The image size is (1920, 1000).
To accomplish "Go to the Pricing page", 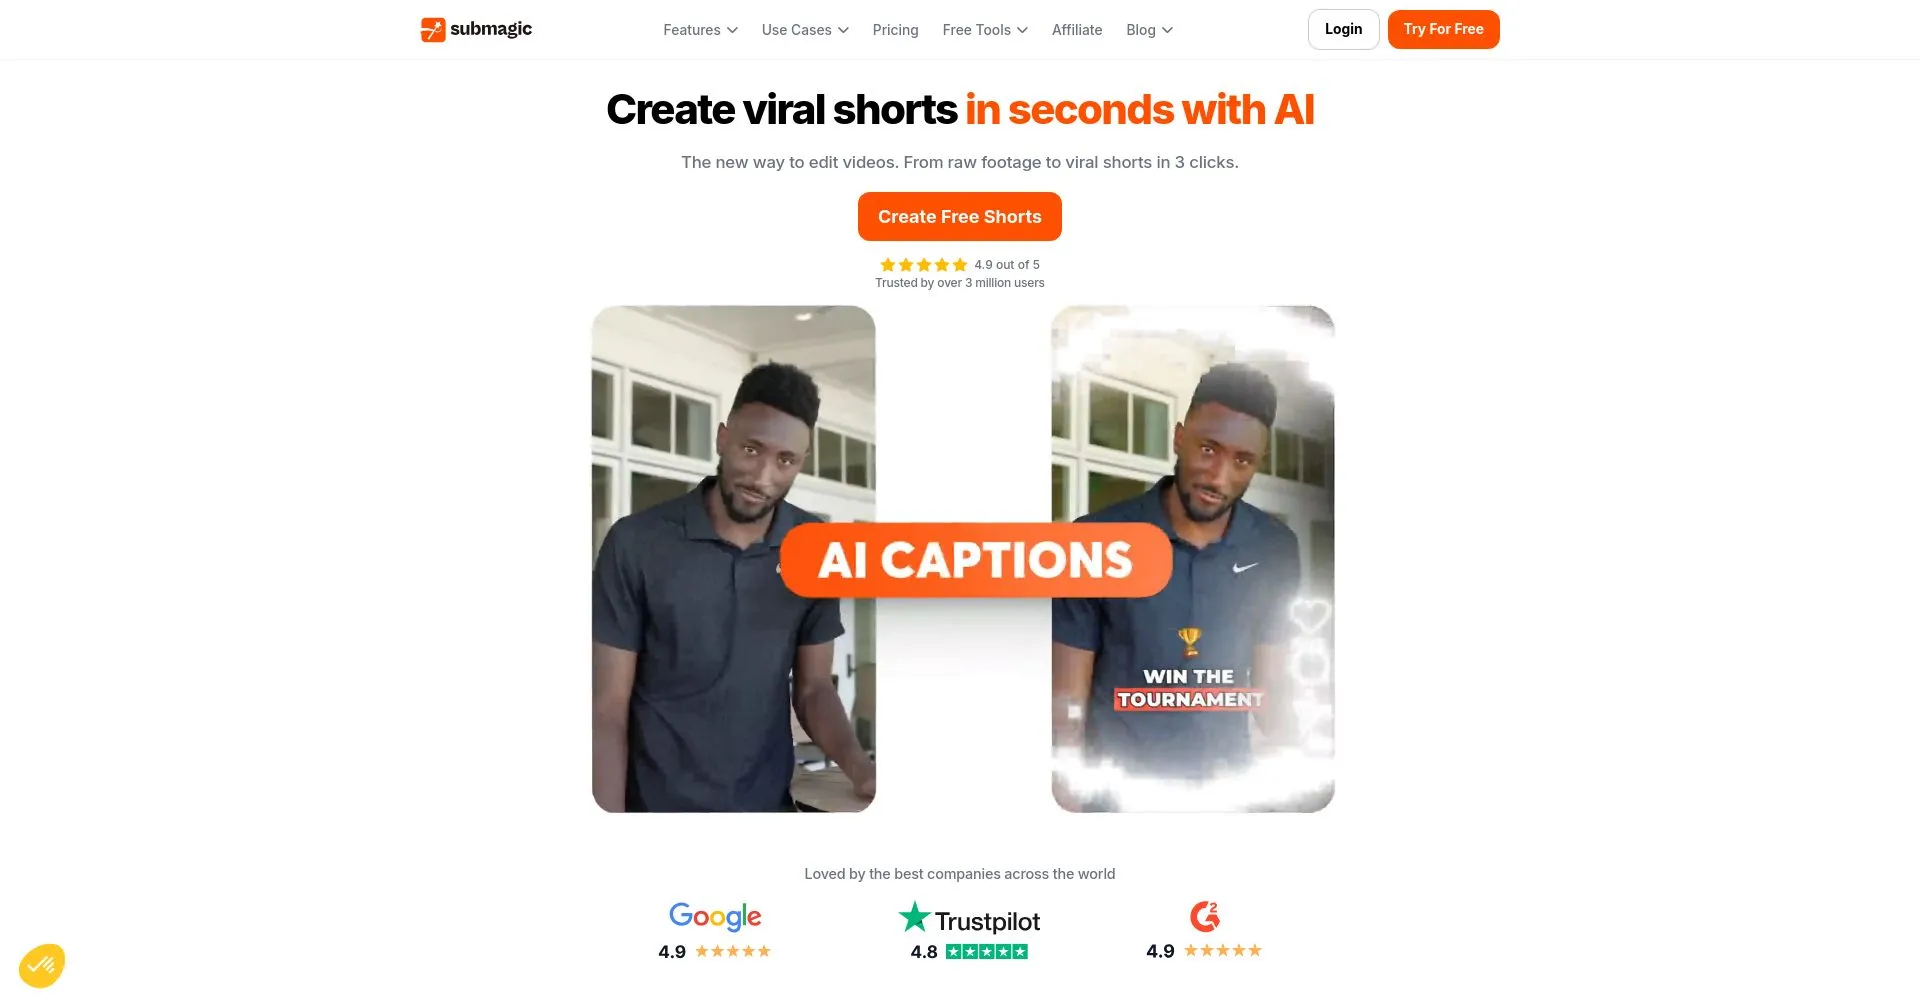I will [x=895, y=30].
